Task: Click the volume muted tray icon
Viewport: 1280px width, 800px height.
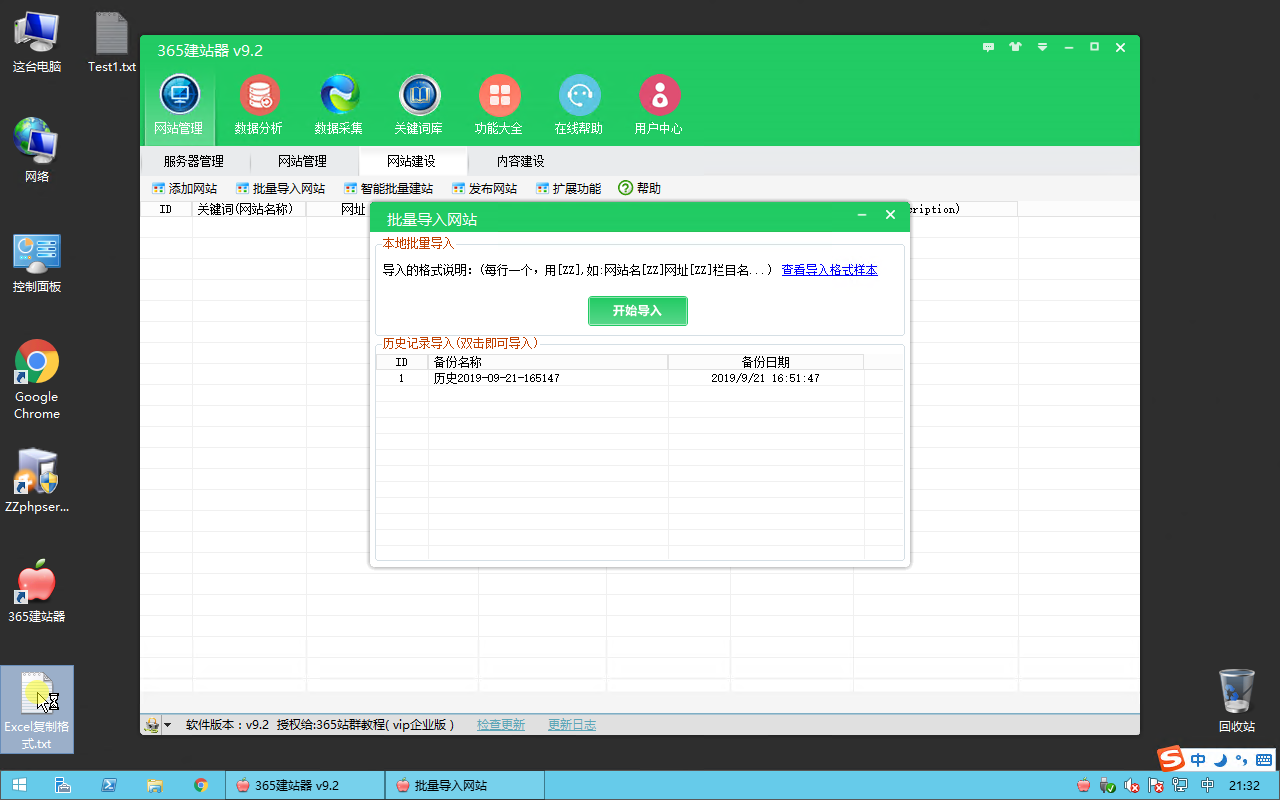Action: tap(1132, 786)
